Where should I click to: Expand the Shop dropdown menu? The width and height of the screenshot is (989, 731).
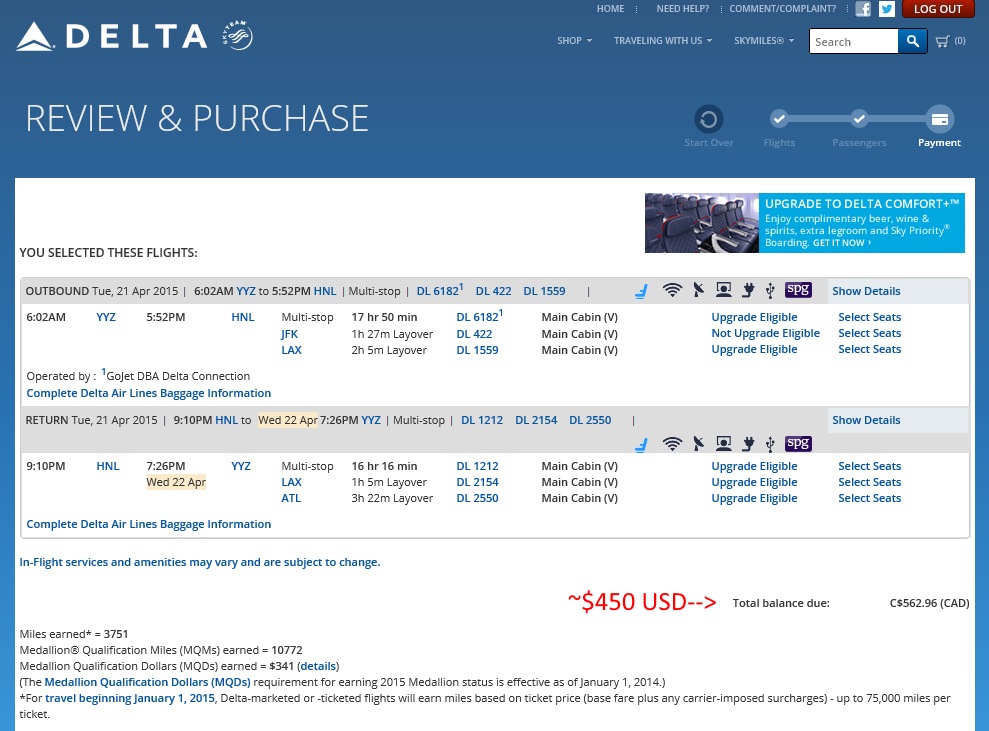(x=574, y=41)
